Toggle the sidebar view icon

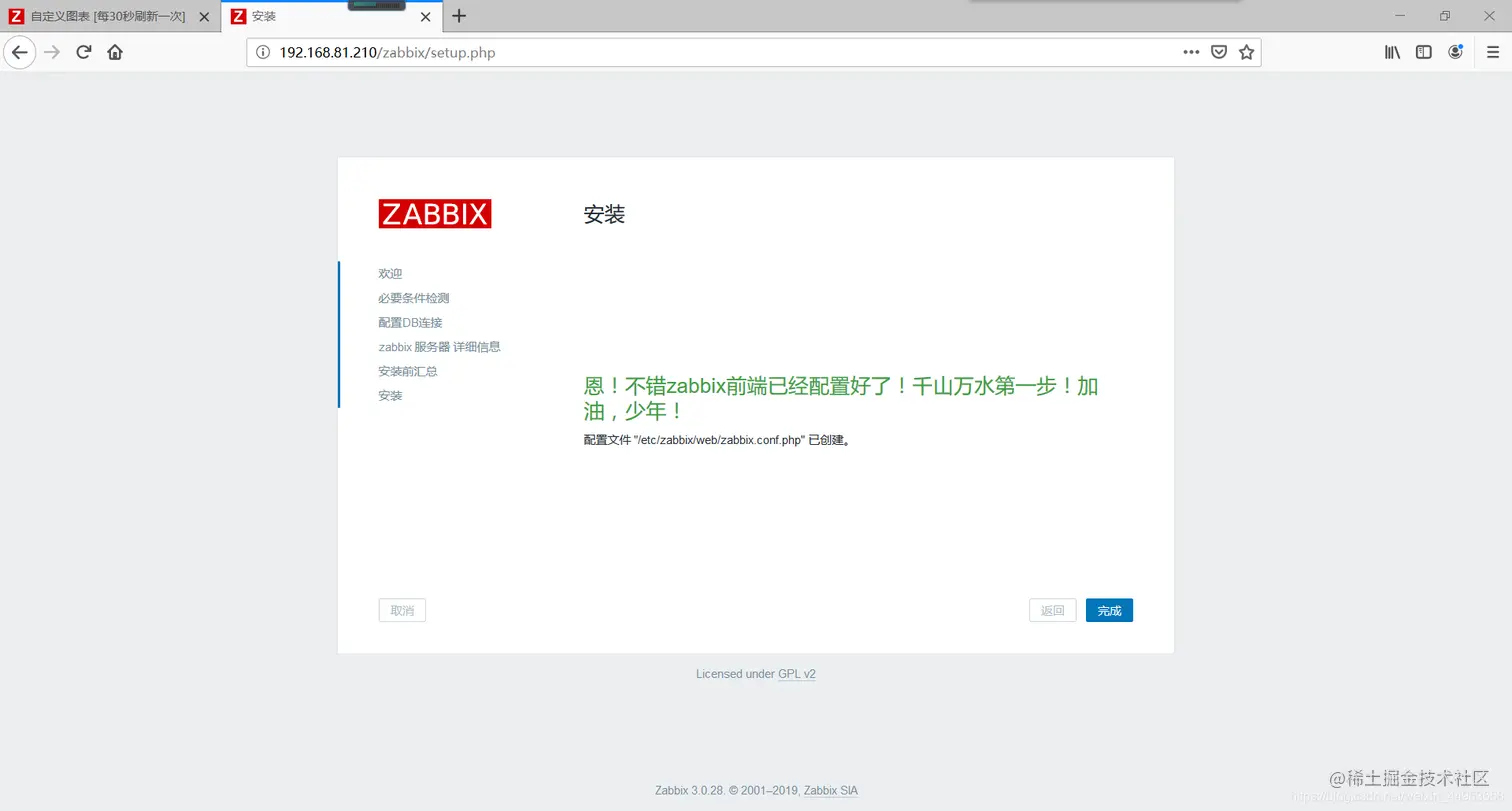pos(1424,52)
